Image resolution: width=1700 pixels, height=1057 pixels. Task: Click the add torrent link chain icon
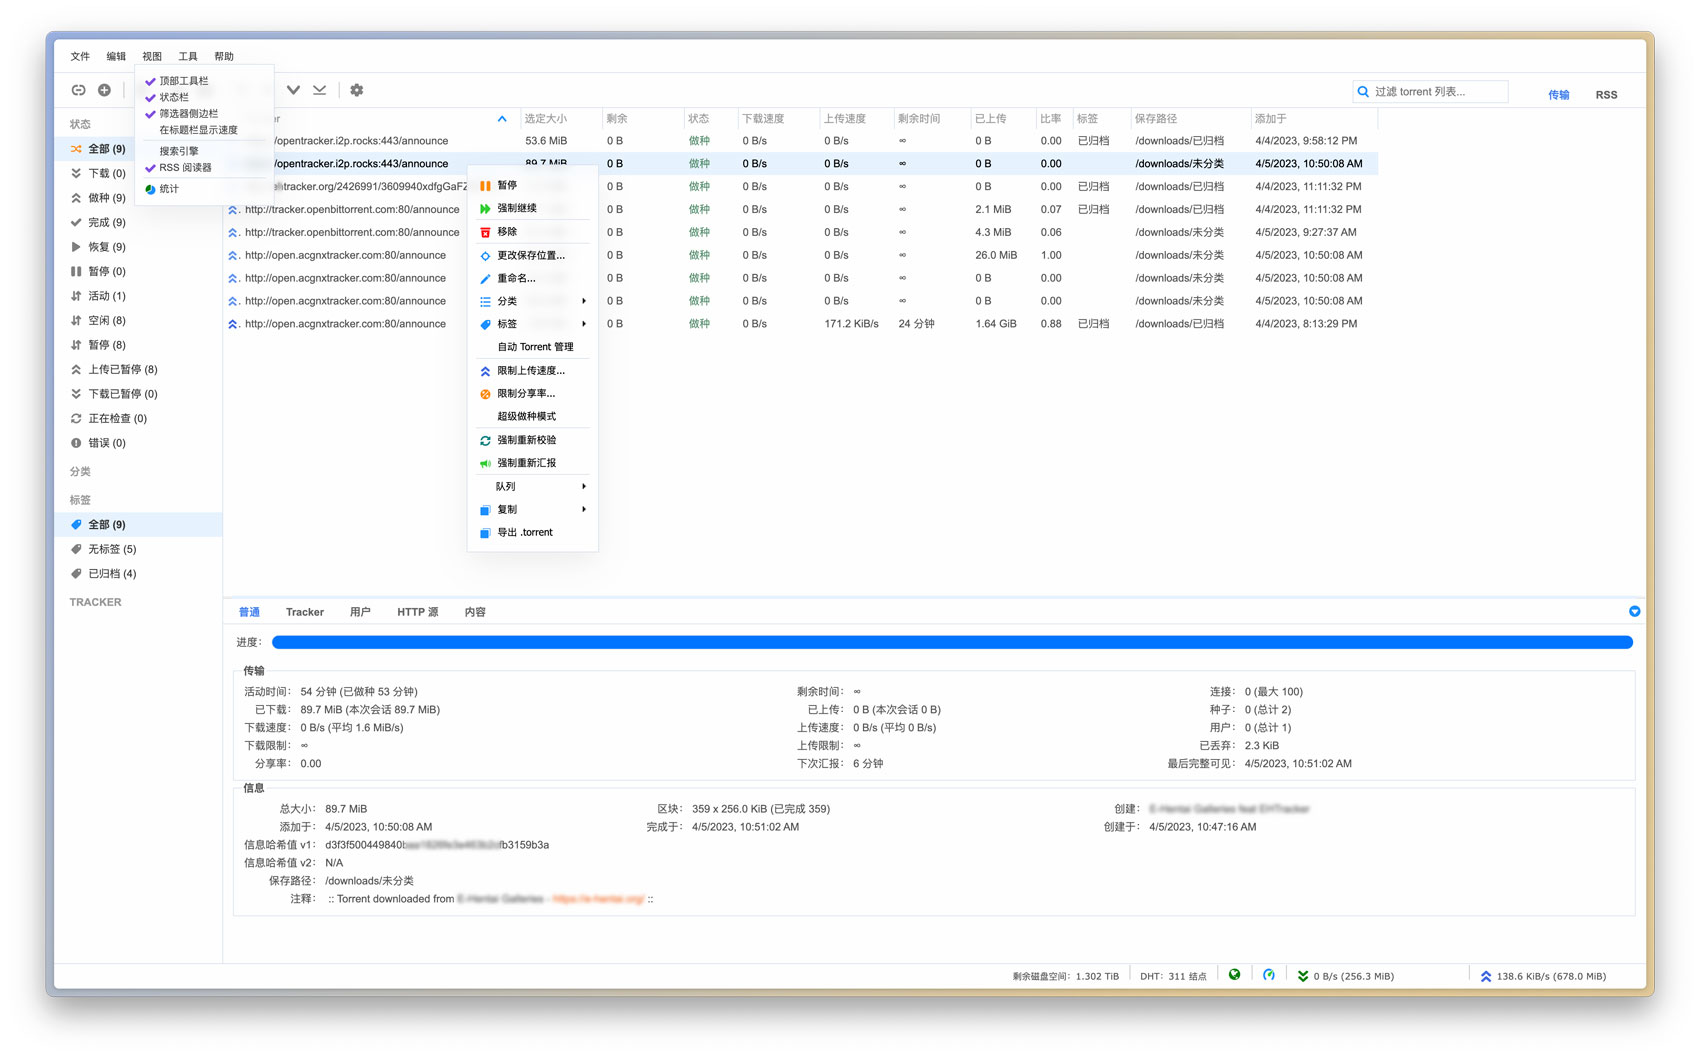pyautogui.click(x=78, y=90)
